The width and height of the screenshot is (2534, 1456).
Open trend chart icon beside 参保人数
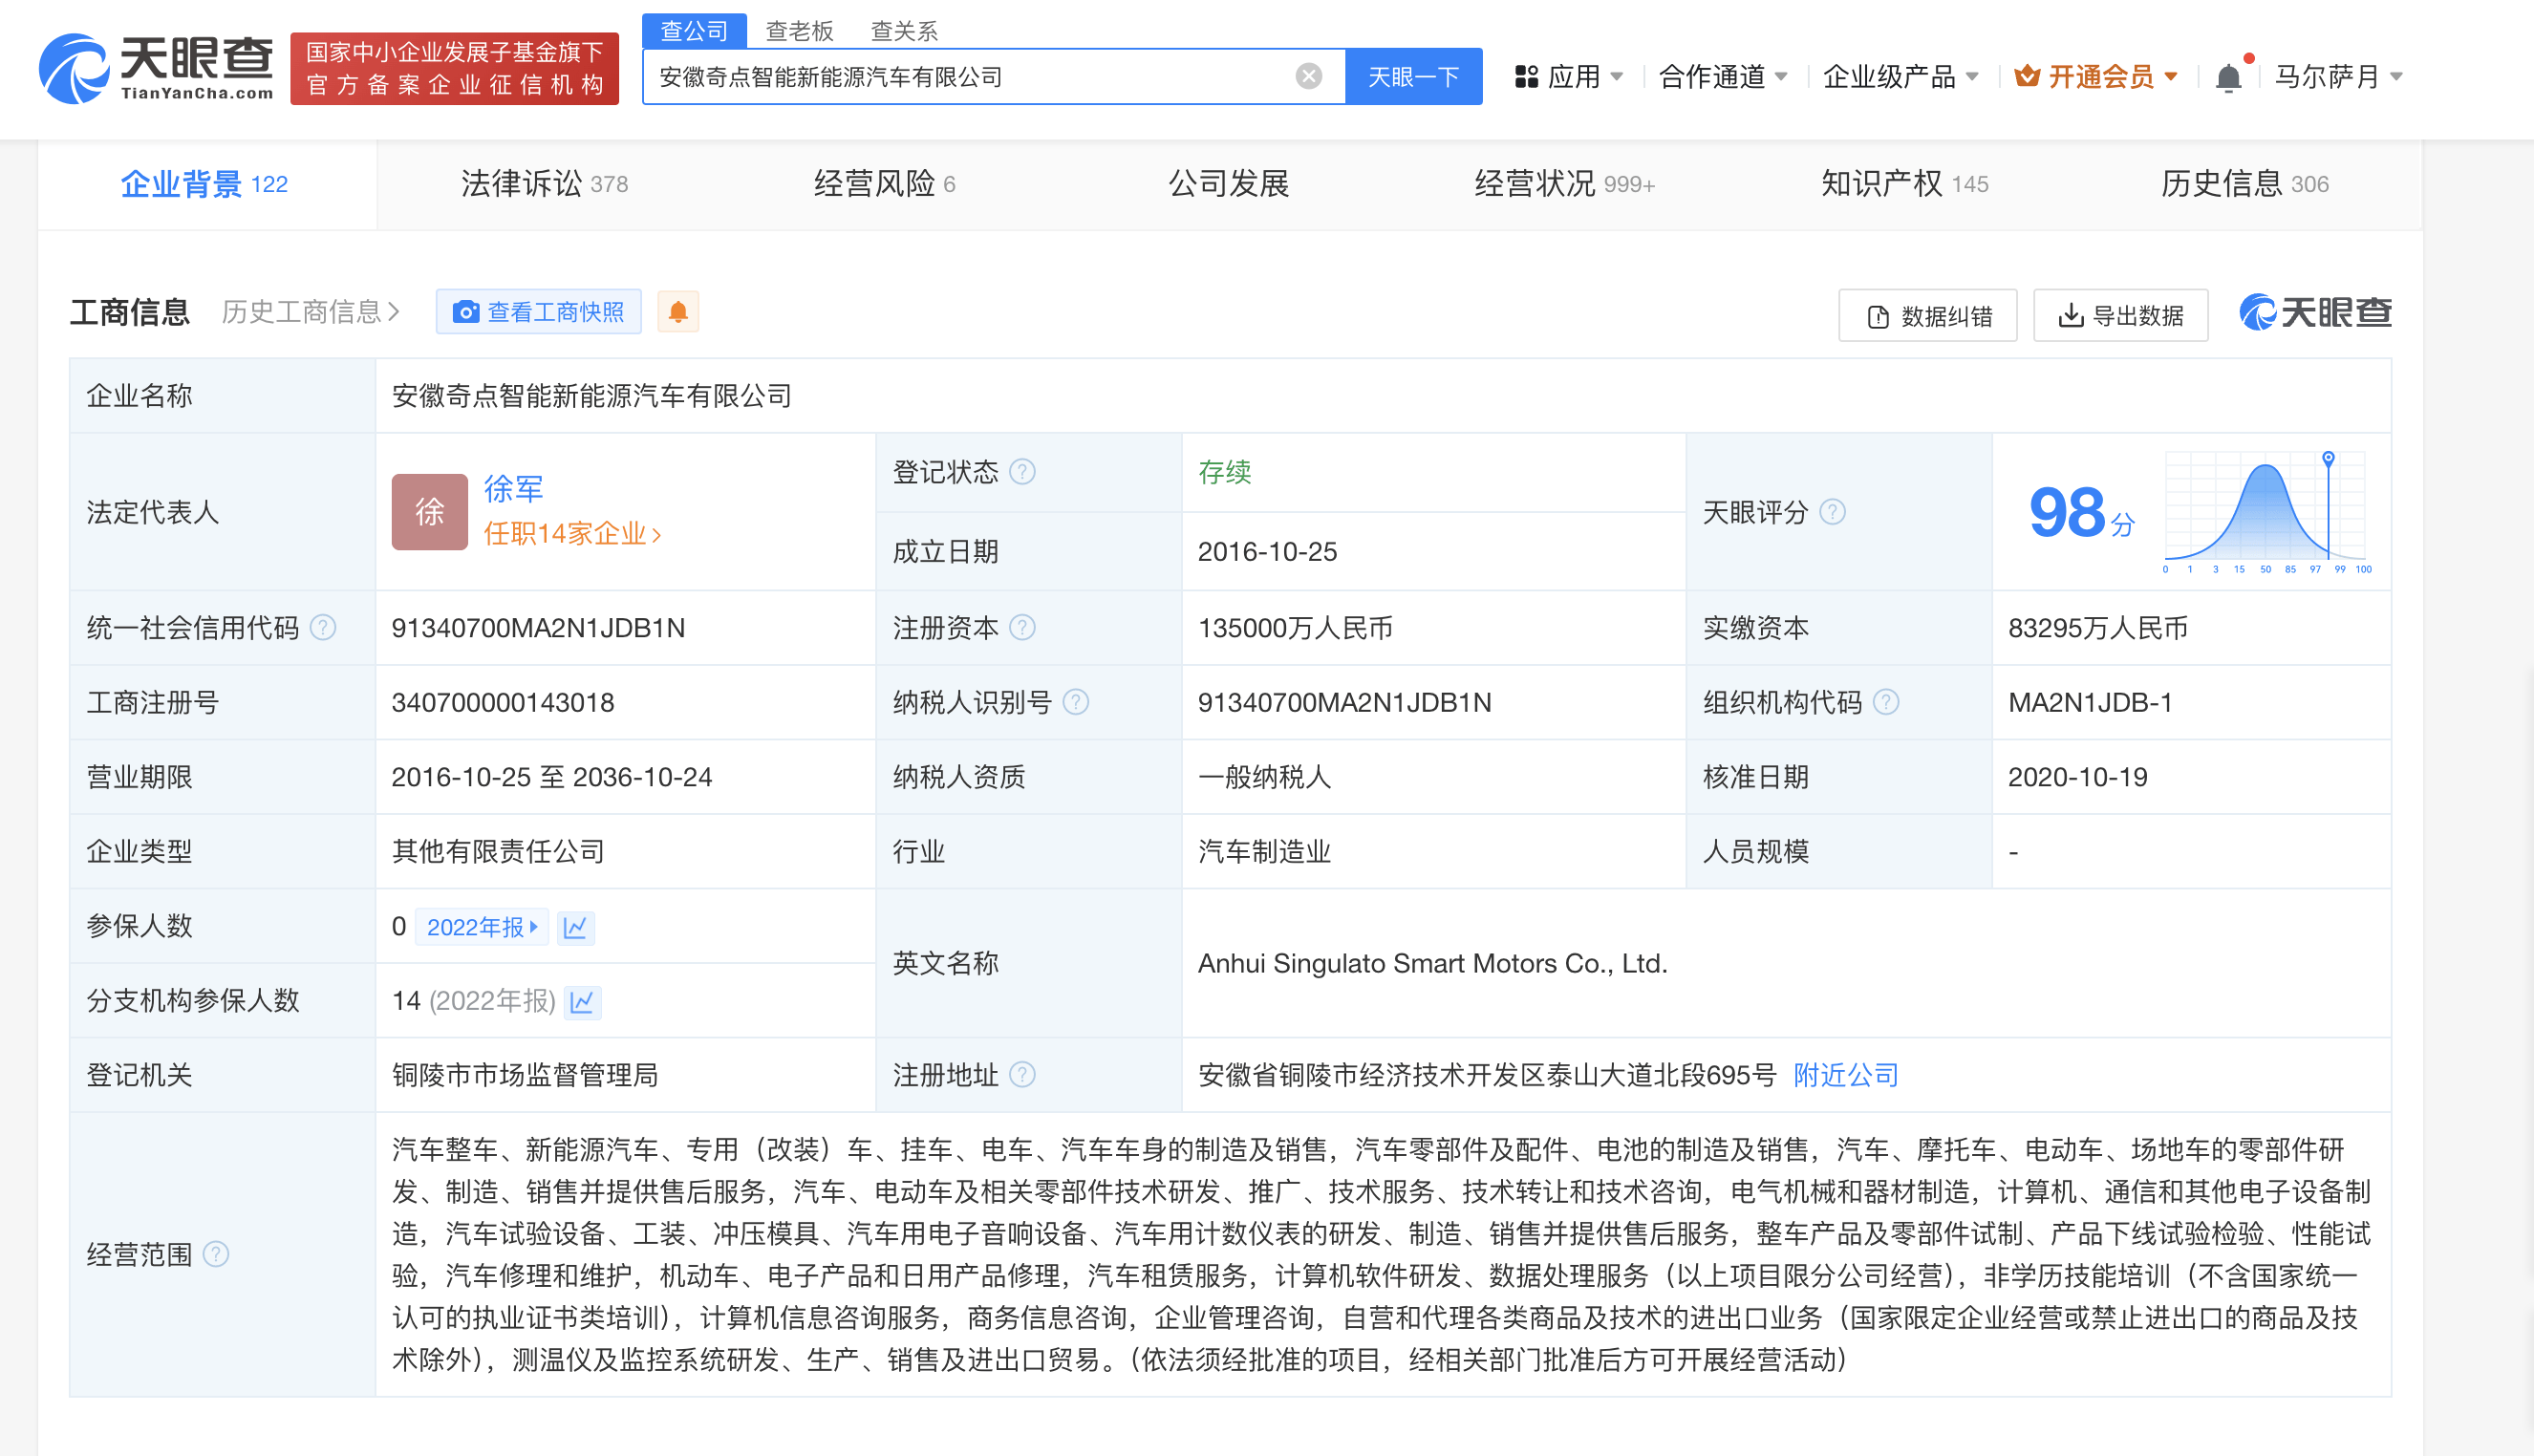click(575, 926)
